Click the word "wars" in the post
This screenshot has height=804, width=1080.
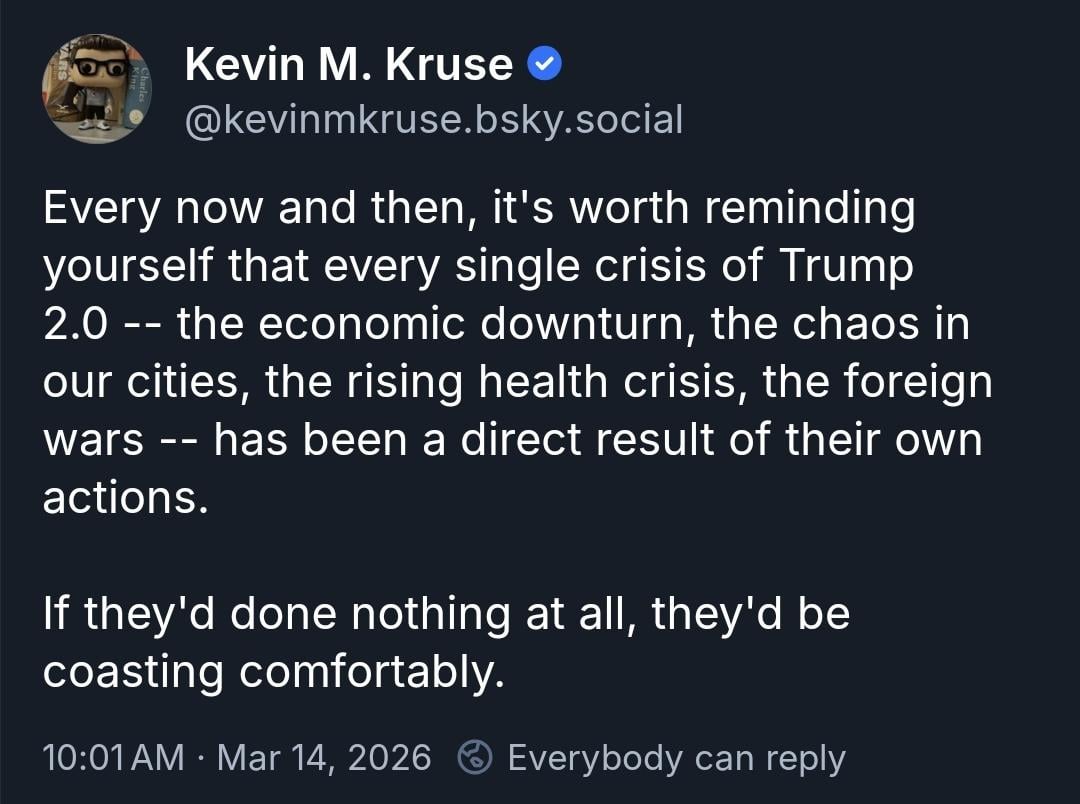pyautogui.click(x=93, y=441)
